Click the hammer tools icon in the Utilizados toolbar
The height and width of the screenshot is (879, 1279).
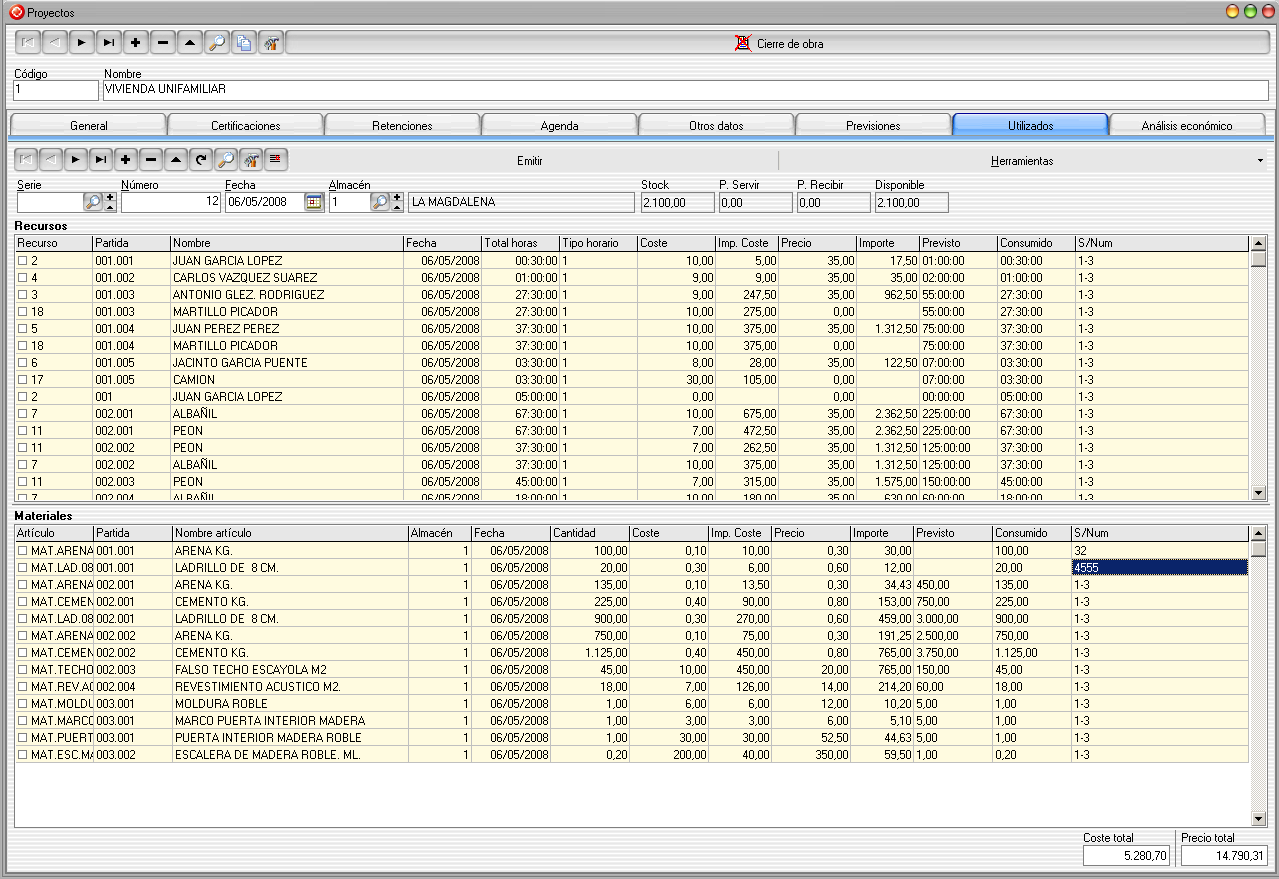click(x=250, y=160)
